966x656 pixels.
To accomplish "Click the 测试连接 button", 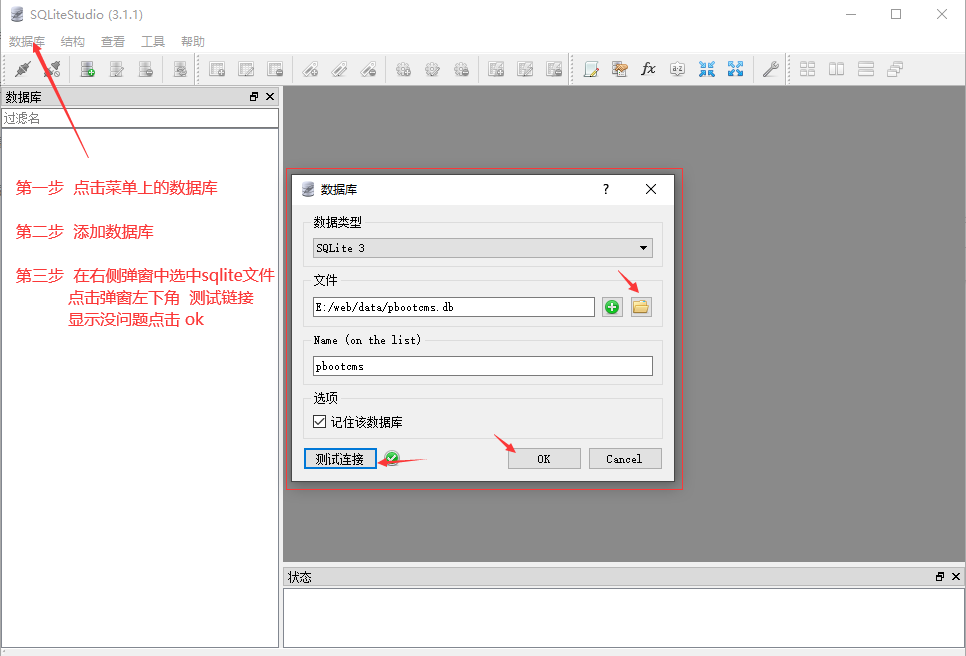I will tap(340, 459).
